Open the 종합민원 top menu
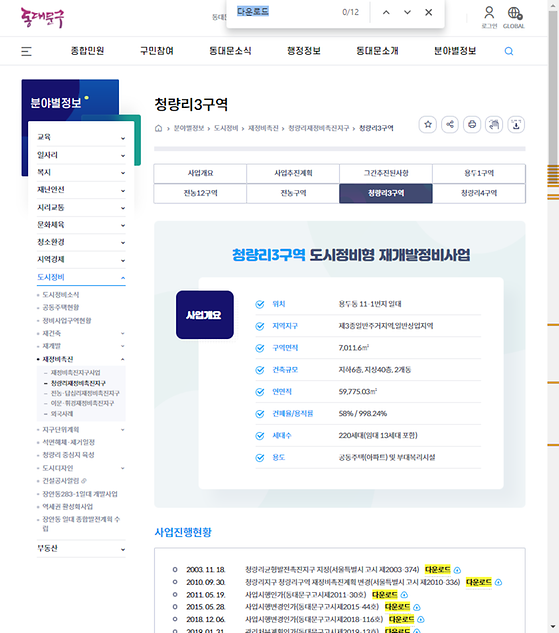 pyautogui.click(x=88, y=51)
